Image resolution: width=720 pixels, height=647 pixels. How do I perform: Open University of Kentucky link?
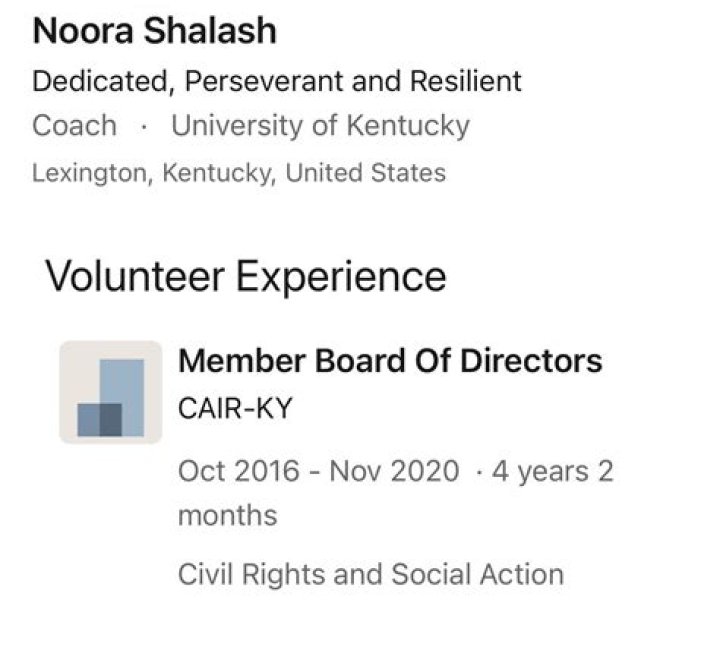pyautogui.click(x=320, y=126)
